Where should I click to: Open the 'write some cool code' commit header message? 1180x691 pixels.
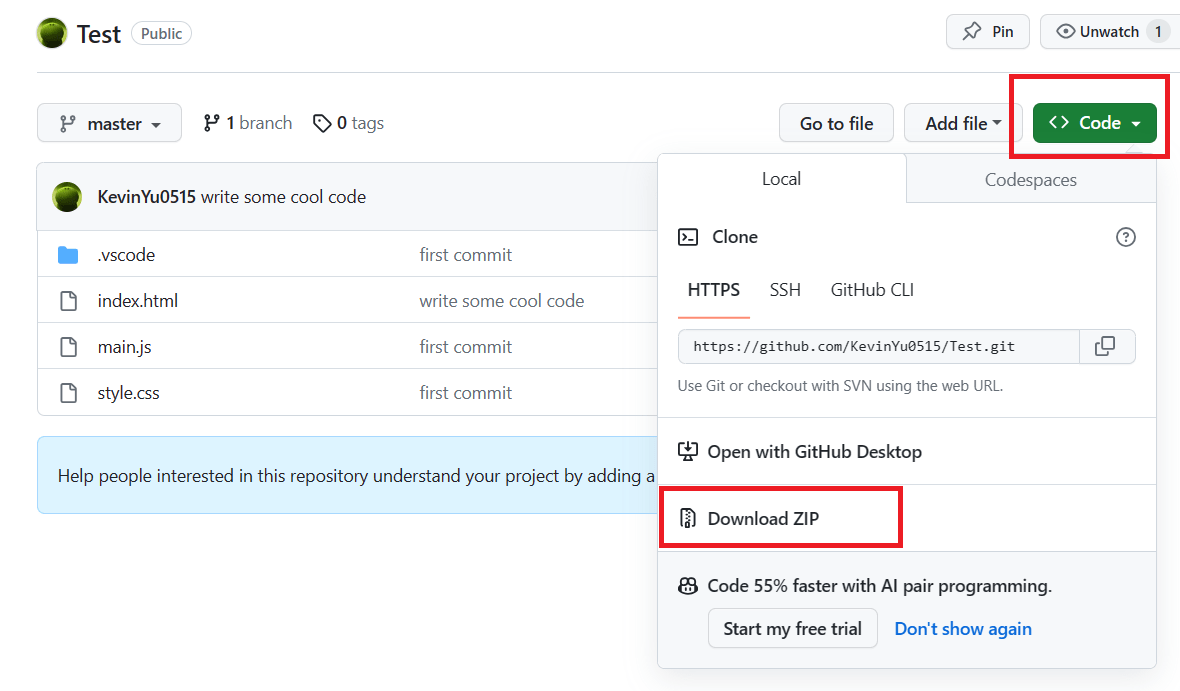(x=284, y=196)
